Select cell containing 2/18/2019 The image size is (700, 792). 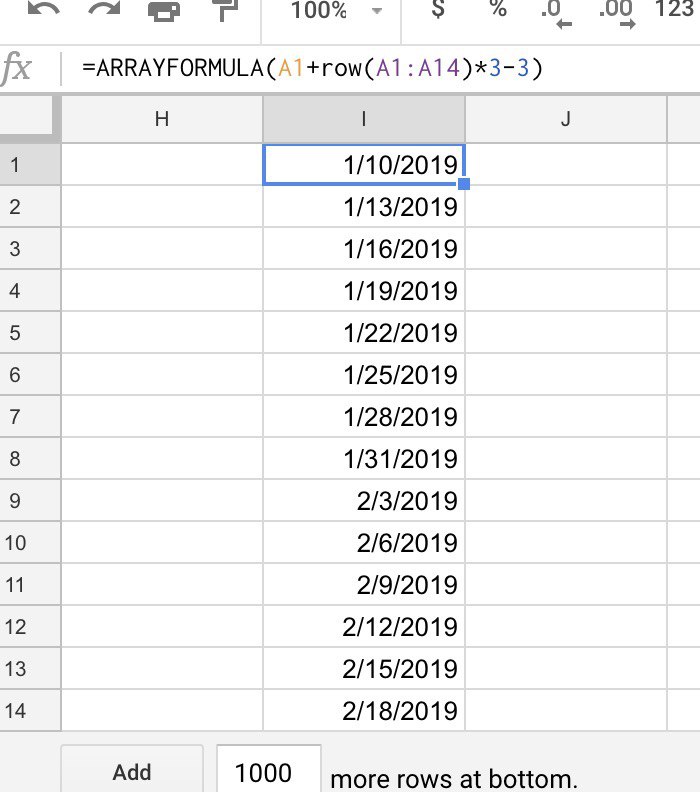[x=364, y=711]
